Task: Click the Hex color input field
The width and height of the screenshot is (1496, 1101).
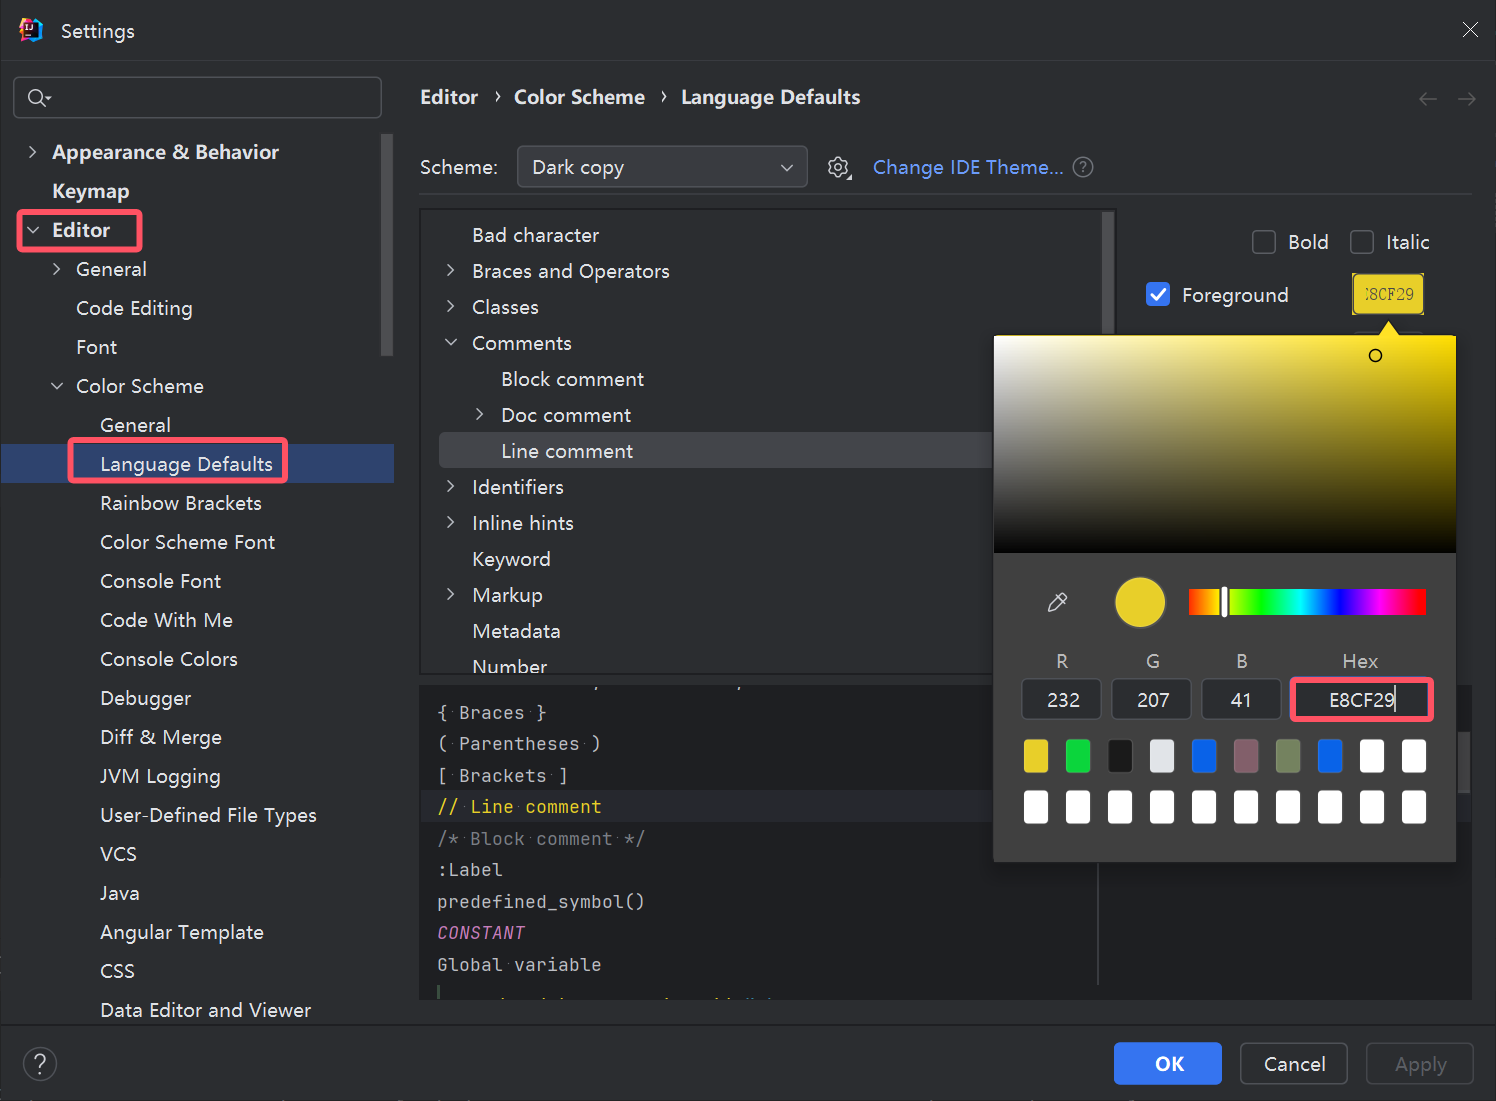Action: (x=1362, y=700)
